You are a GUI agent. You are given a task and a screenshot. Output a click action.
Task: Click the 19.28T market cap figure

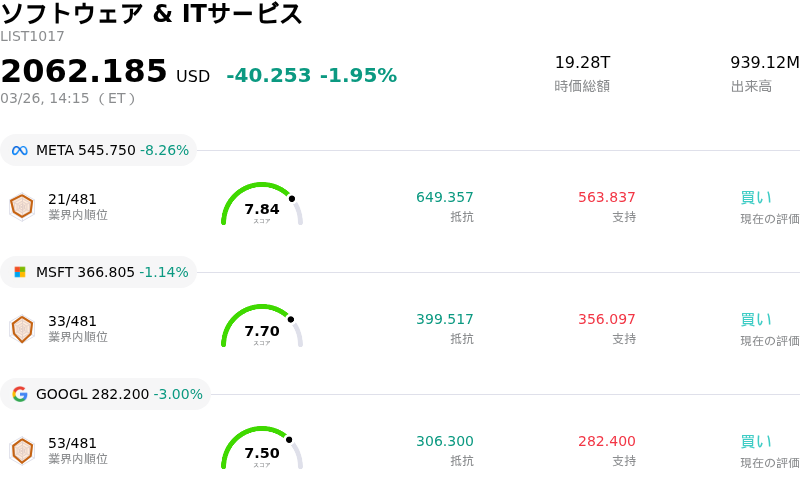point(582,63)
